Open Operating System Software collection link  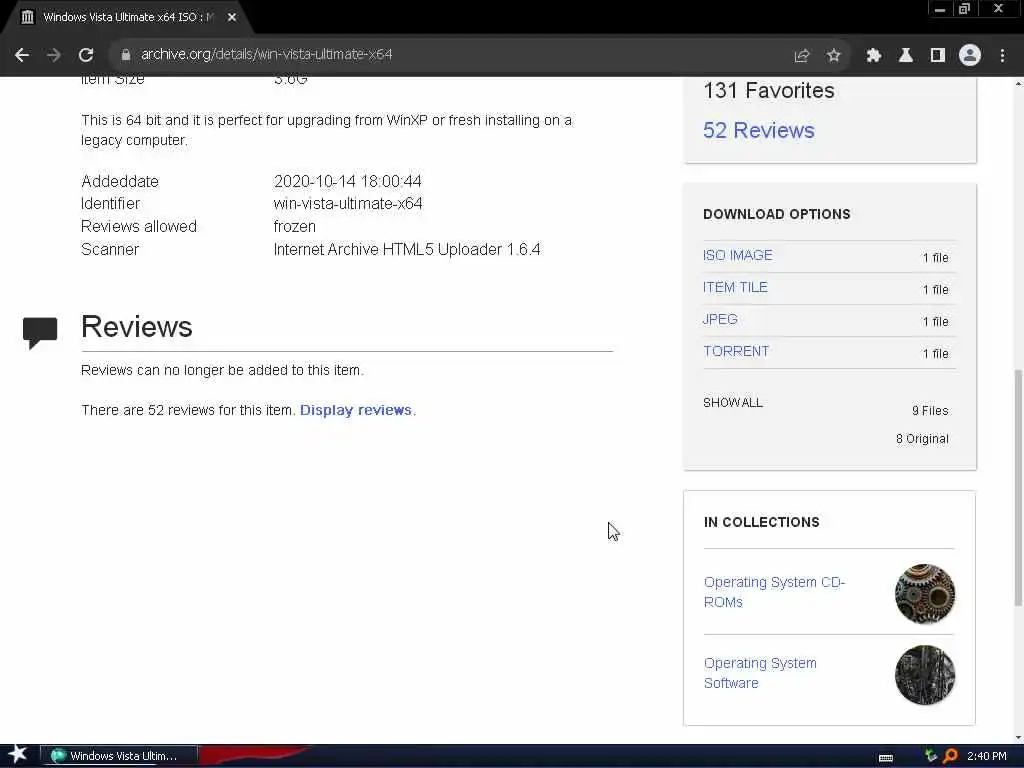click(x=760, y=673)
